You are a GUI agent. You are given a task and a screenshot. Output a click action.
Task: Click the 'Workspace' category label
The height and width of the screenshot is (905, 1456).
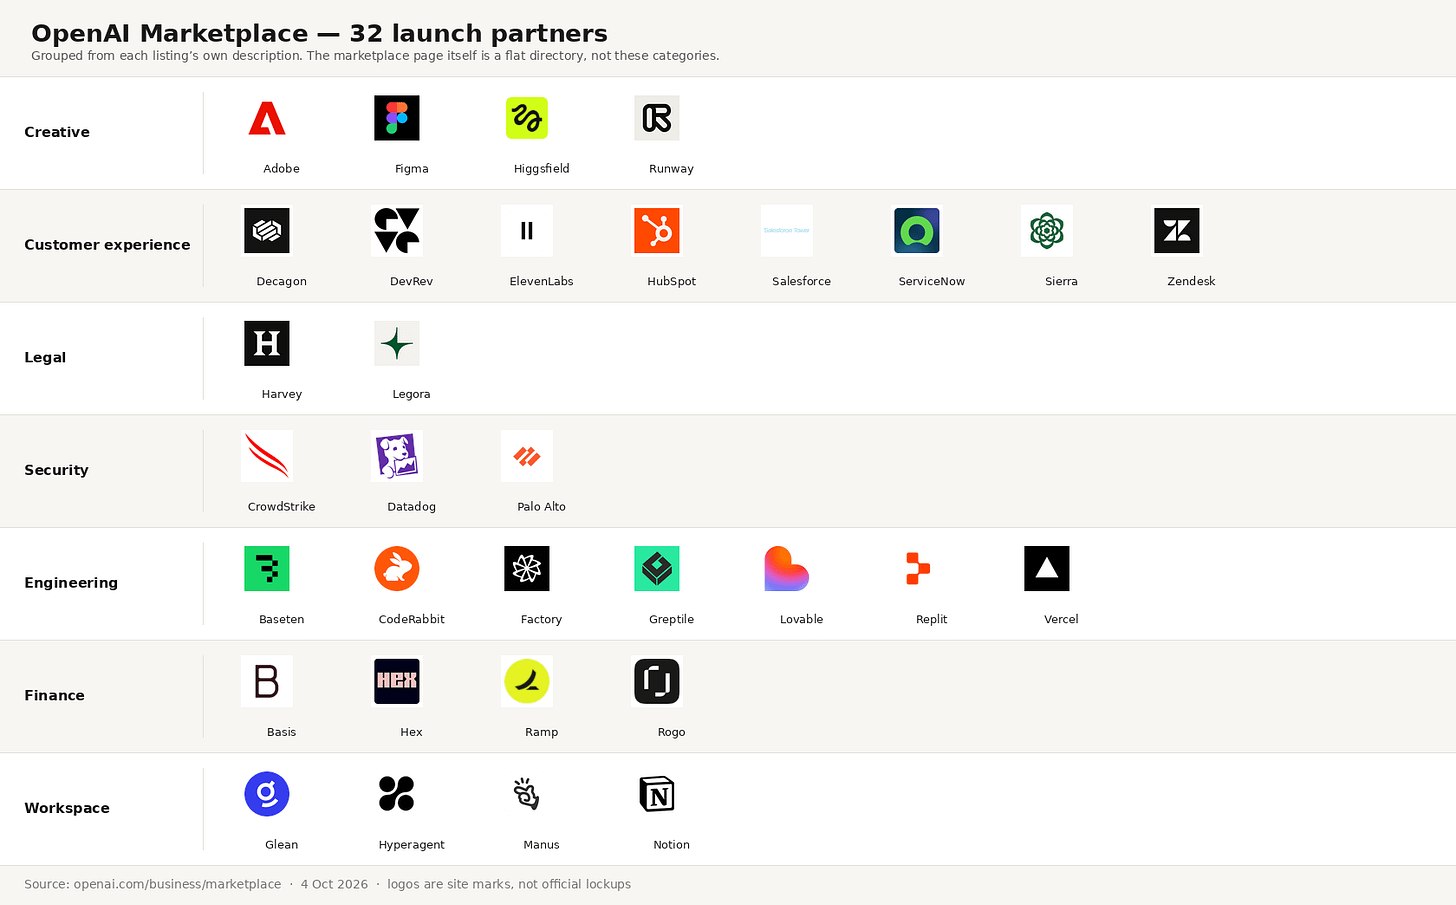coord(67,808)
